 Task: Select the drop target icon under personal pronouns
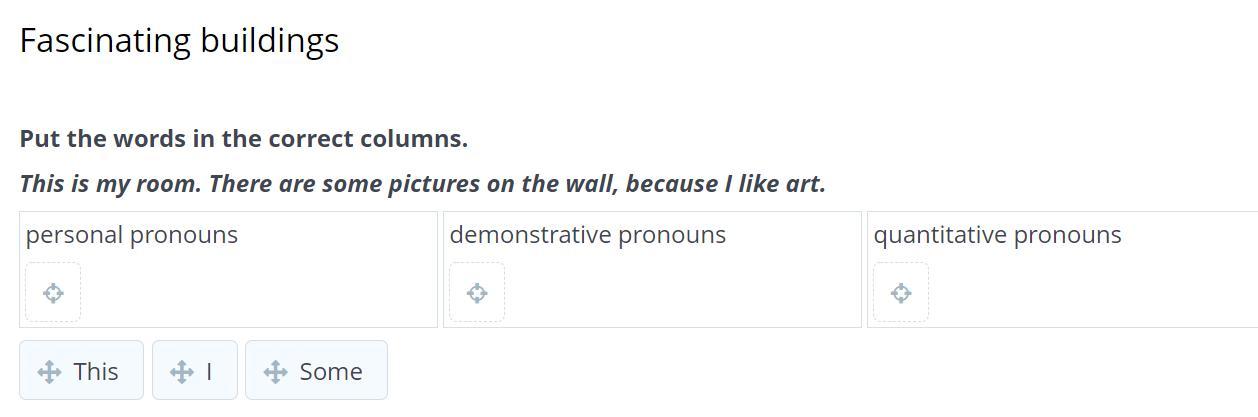[53, 293]
